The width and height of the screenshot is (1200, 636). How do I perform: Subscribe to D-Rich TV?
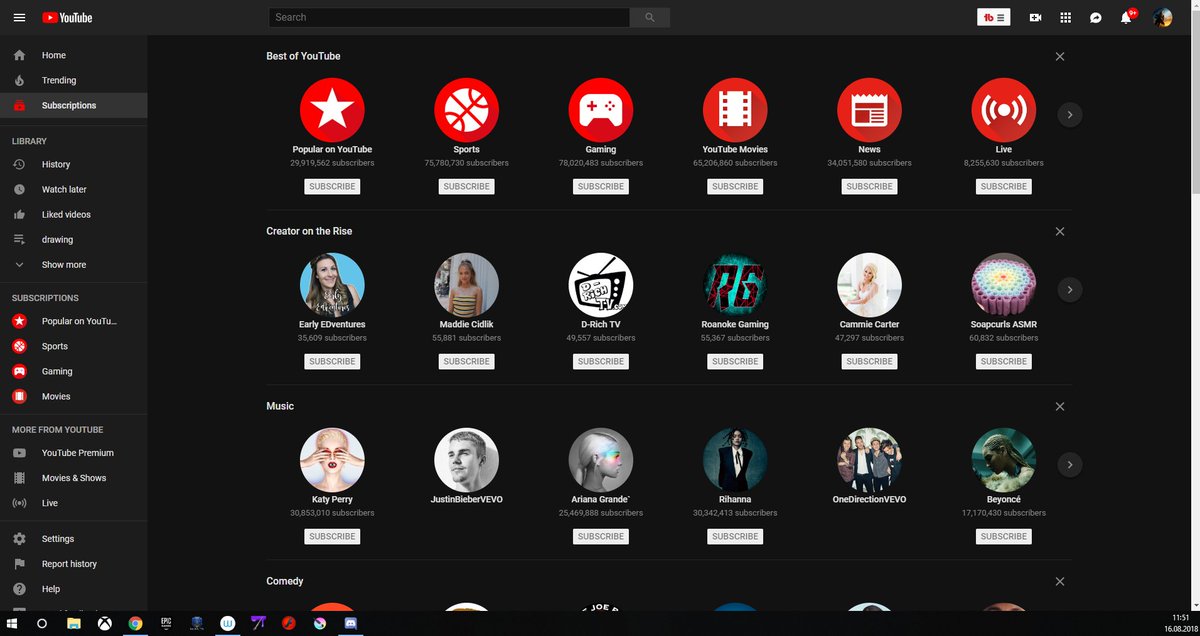(601, 361)
